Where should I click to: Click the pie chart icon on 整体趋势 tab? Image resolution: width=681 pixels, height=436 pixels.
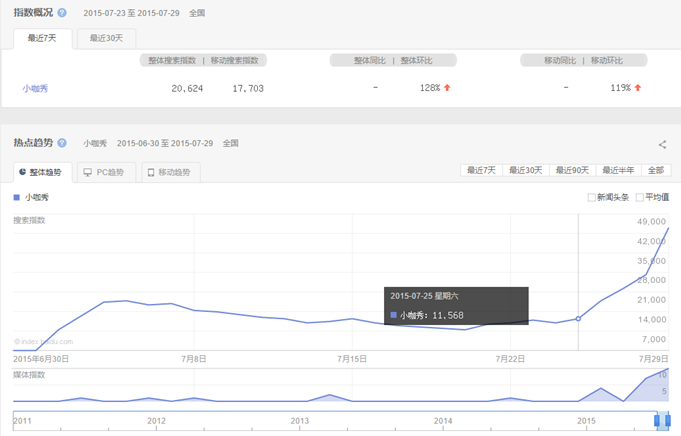coord(22,172)
